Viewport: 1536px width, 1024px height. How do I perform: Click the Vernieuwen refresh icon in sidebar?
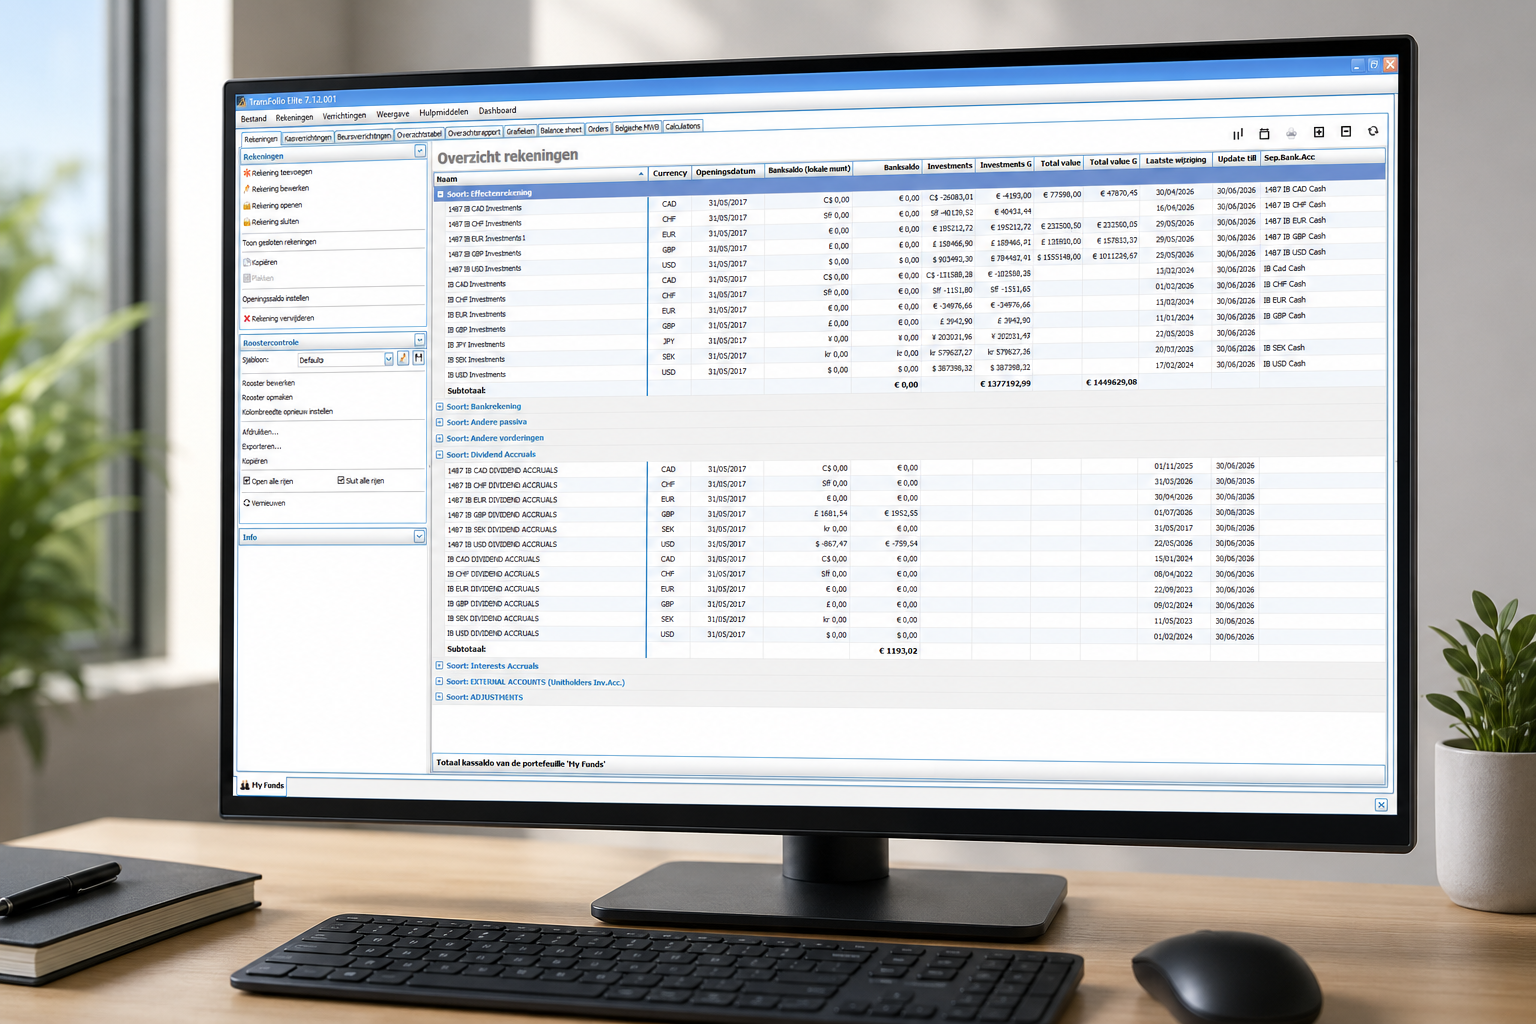tap(246, 503)
